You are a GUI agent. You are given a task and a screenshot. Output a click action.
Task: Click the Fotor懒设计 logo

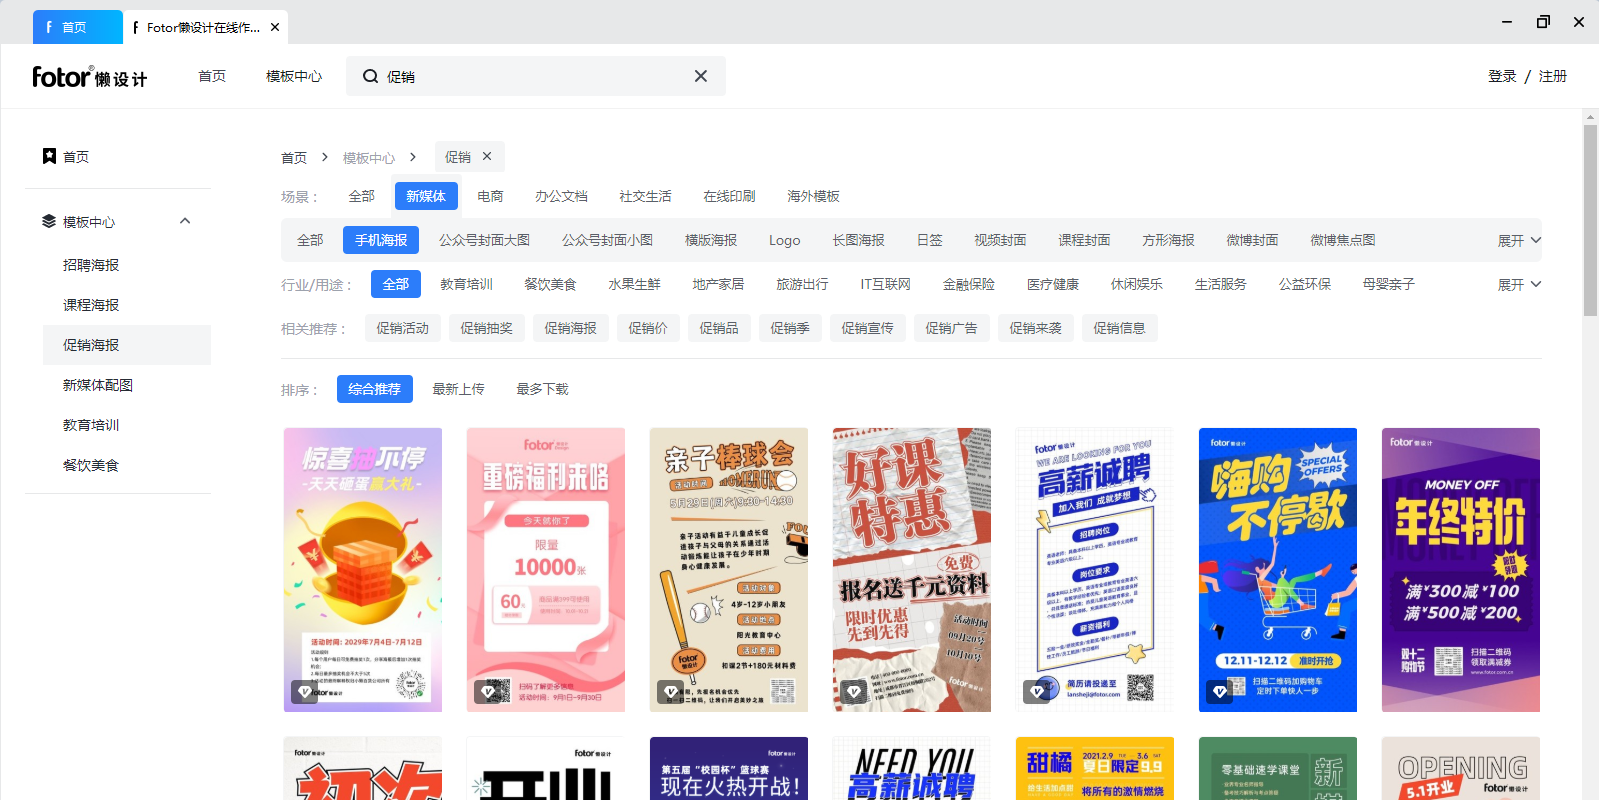coord(89,77)
